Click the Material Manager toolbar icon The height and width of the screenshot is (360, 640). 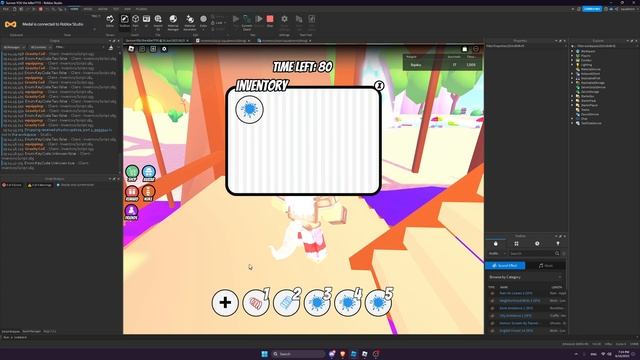173,22
